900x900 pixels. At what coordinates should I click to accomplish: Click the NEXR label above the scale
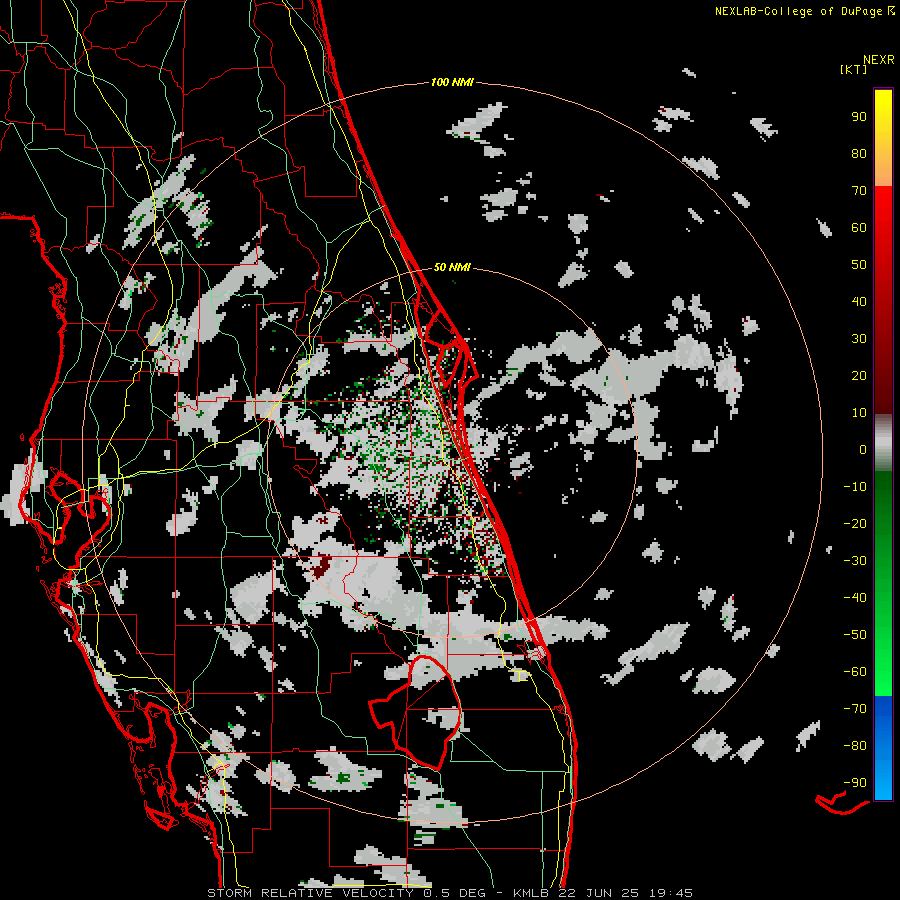click(879, 60)
